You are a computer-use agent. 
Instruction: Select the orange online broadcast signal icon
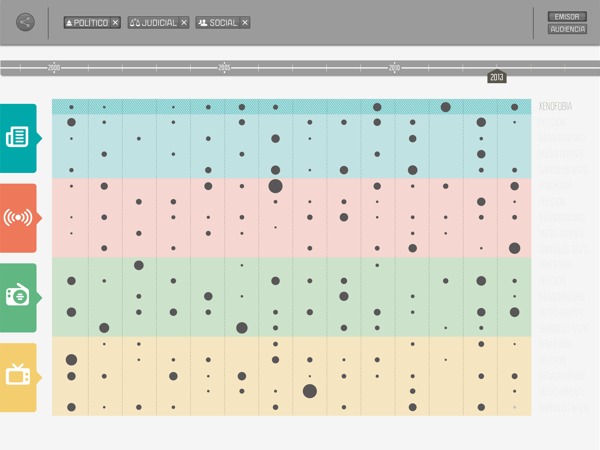tap(17, 218)
